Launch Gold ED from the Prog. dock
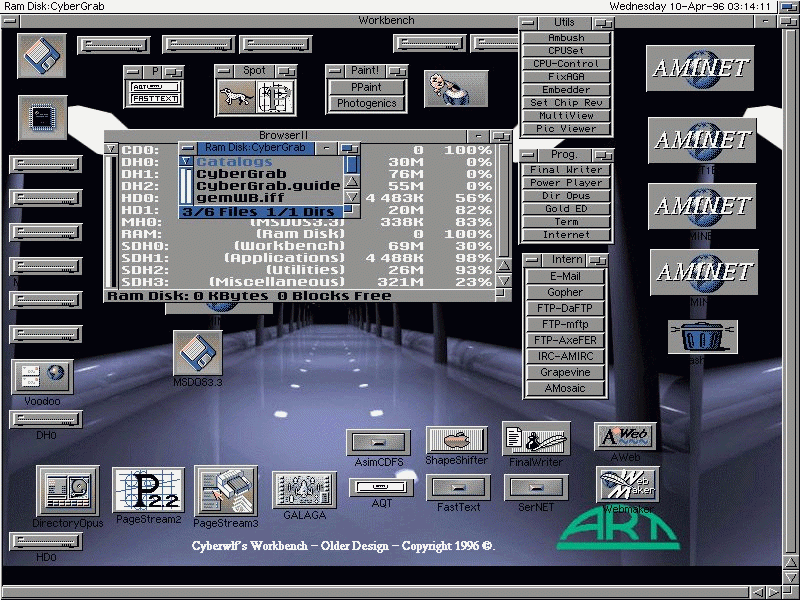The height and width of the screenshot is (600, 800). [x=566, y=209]
